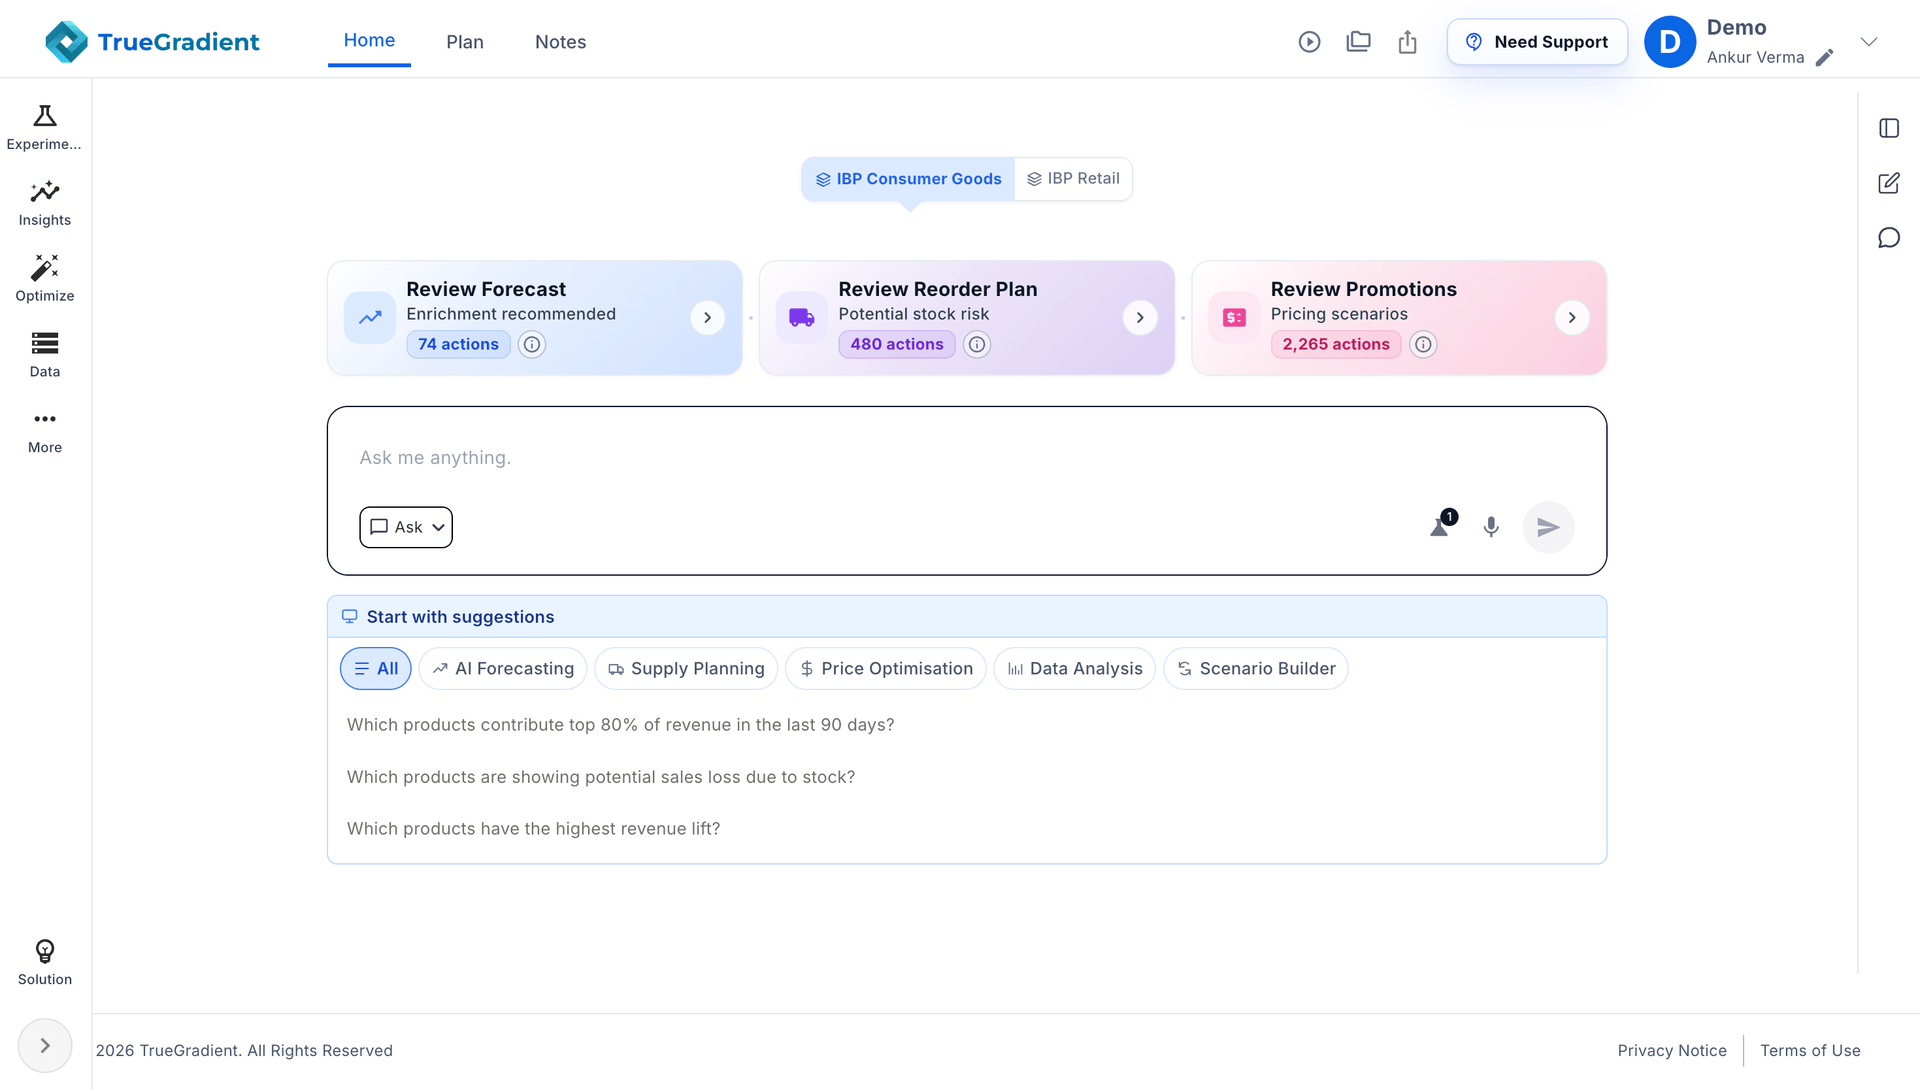This screenshot has height=1090, width=1920.
Task: Click the experiment flask icon with badge
Action: 1441,526
